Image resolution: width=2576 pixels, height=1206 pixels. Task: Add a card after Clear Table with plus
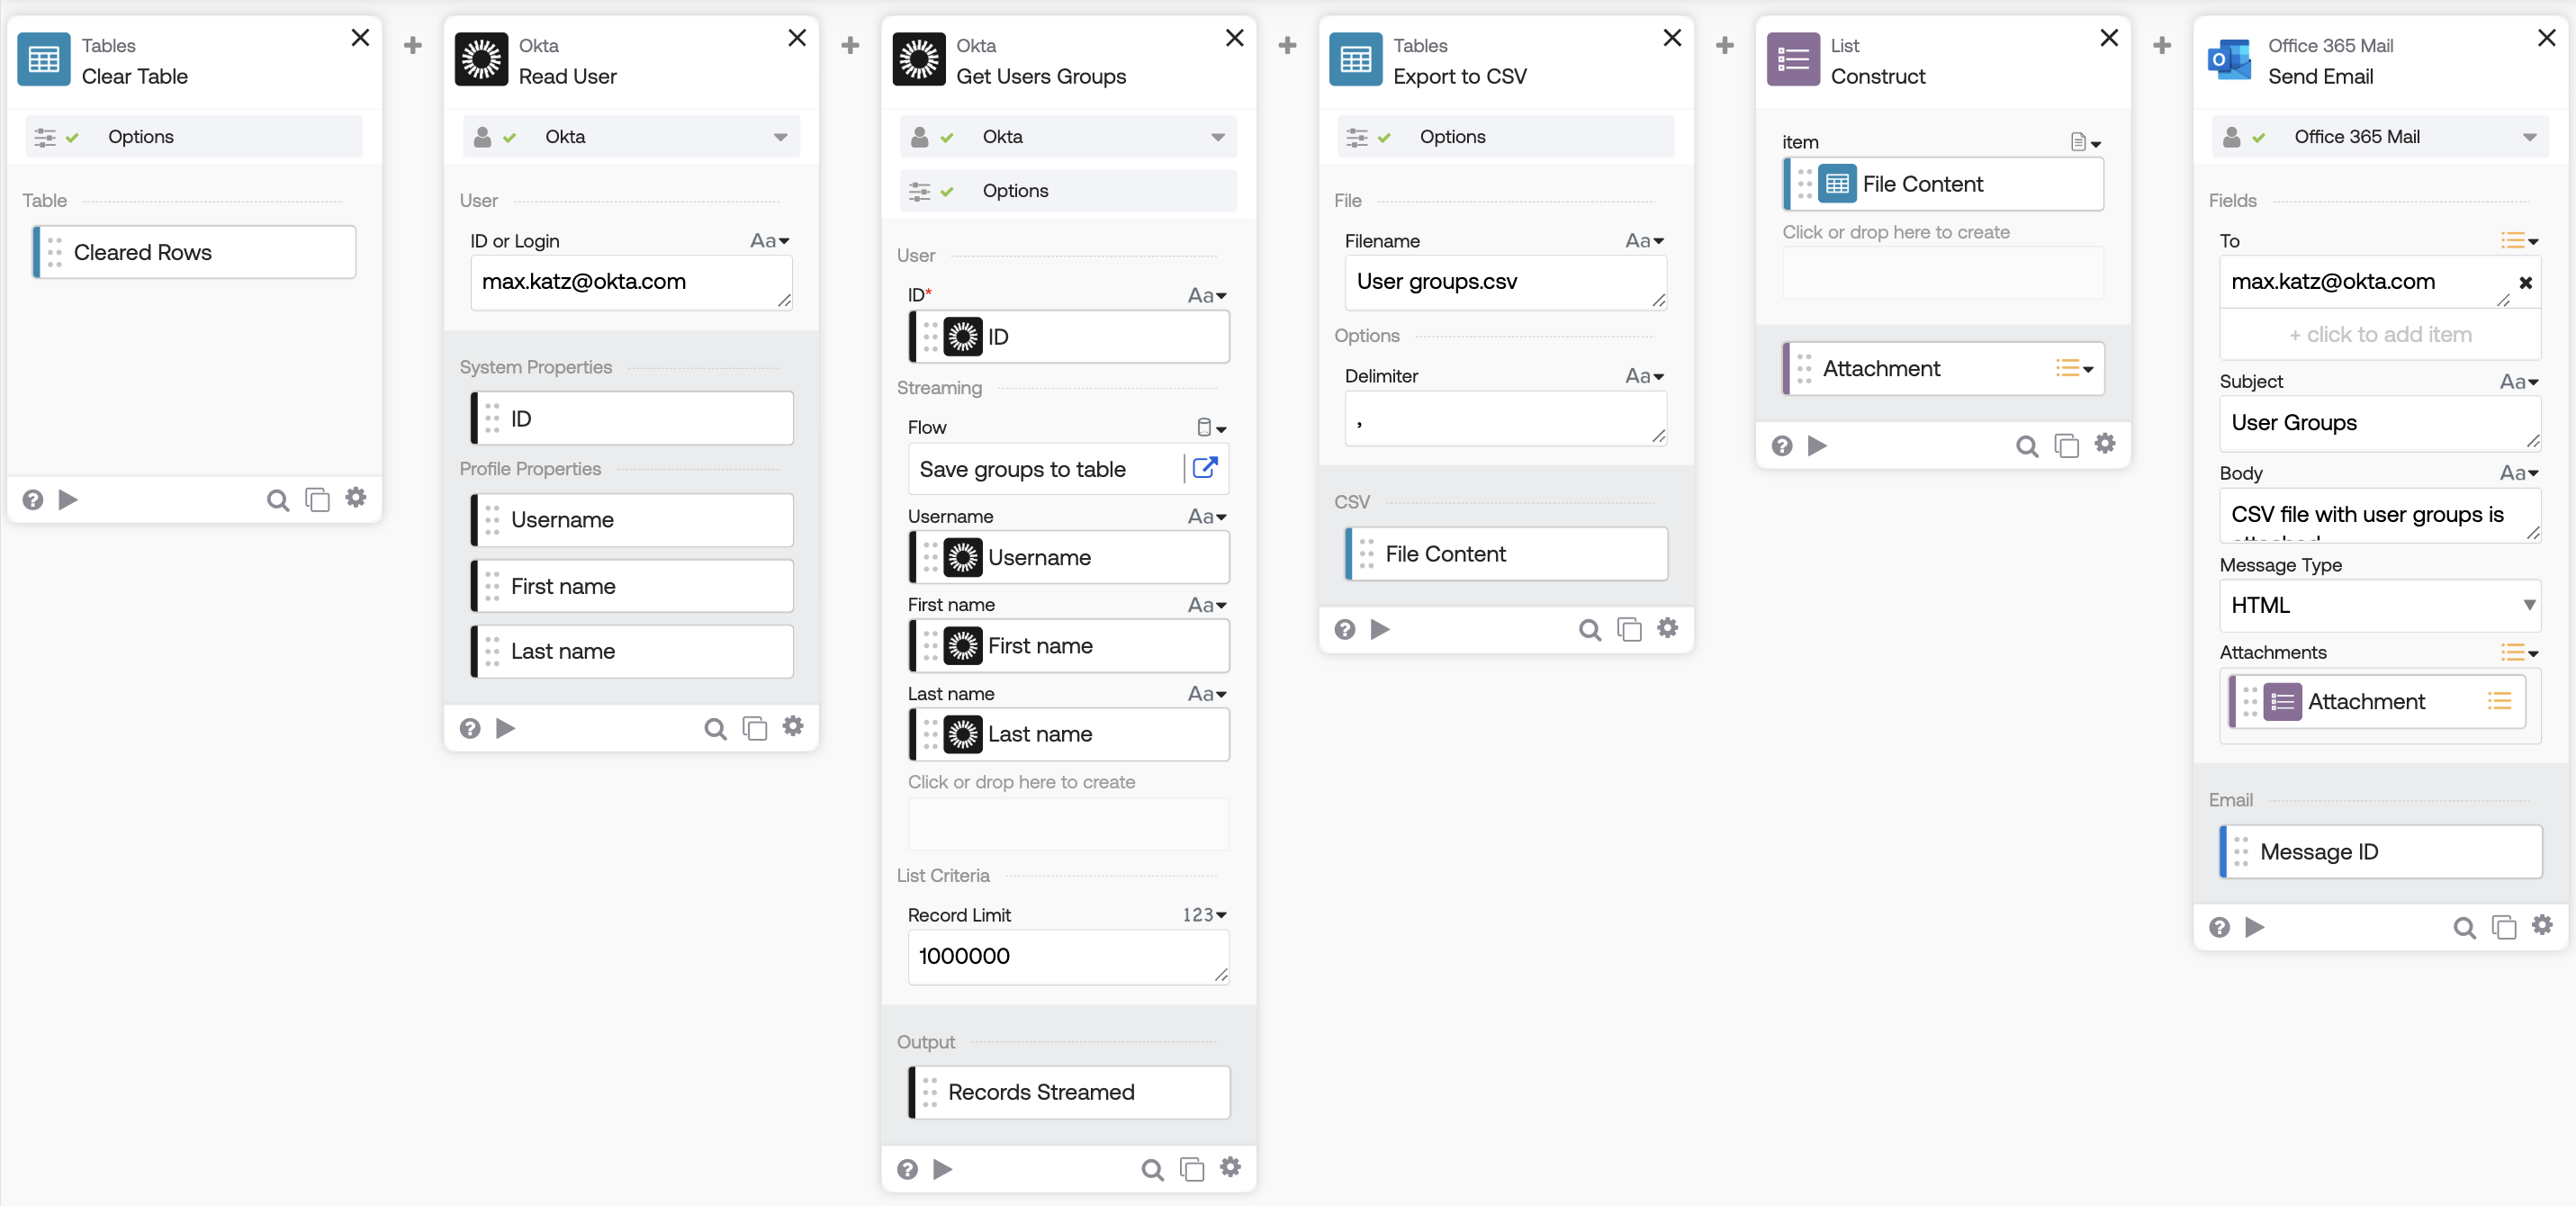tap(413, 45)
